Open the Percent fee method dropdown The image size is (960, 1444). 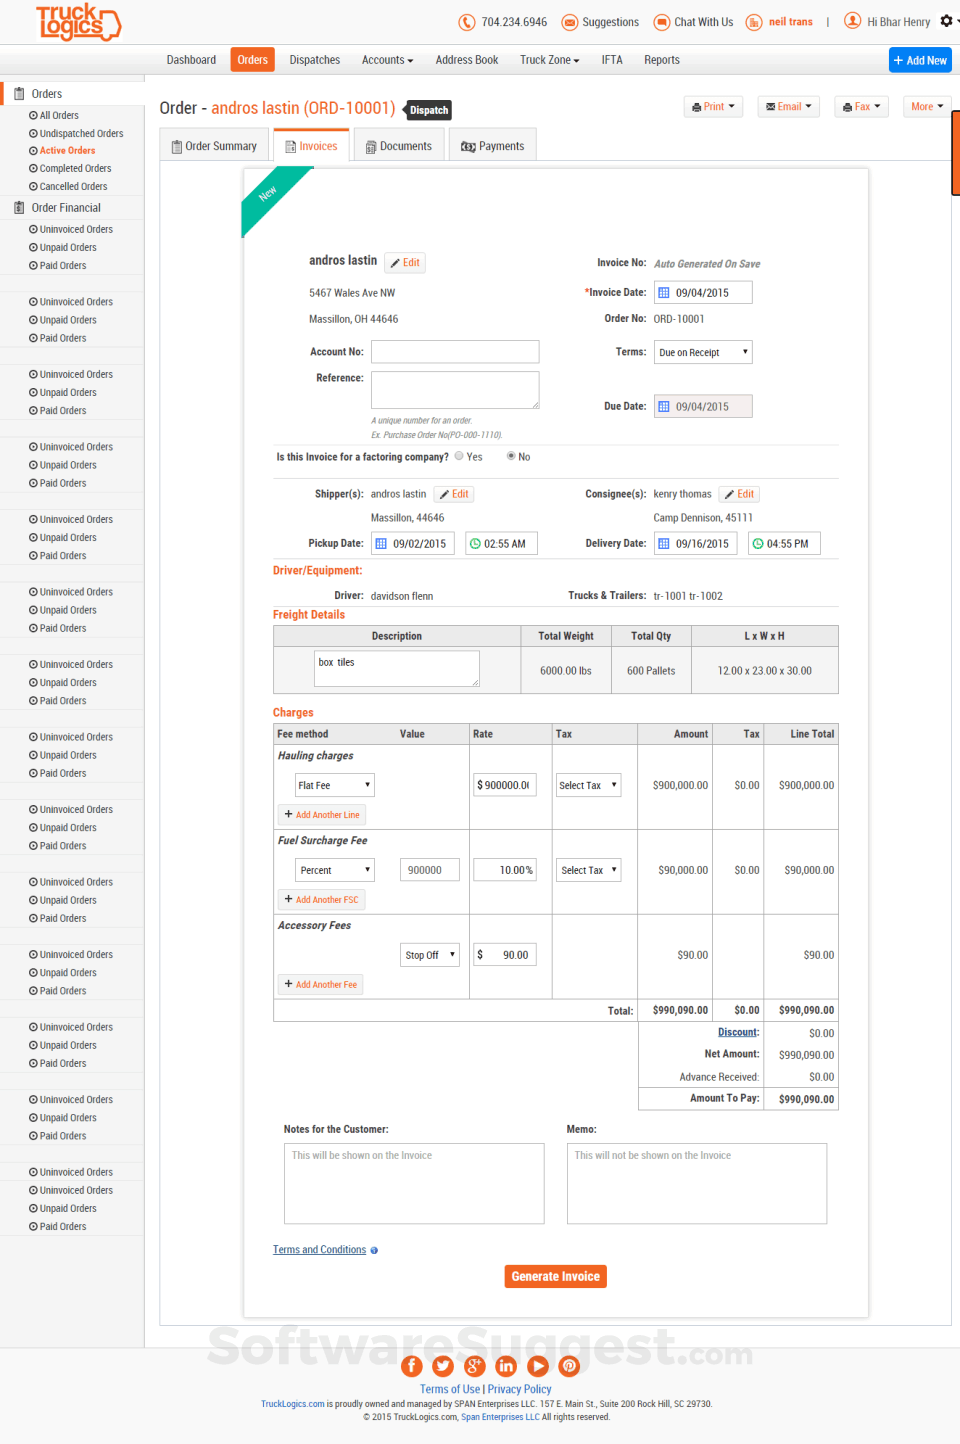coord(334,870)
